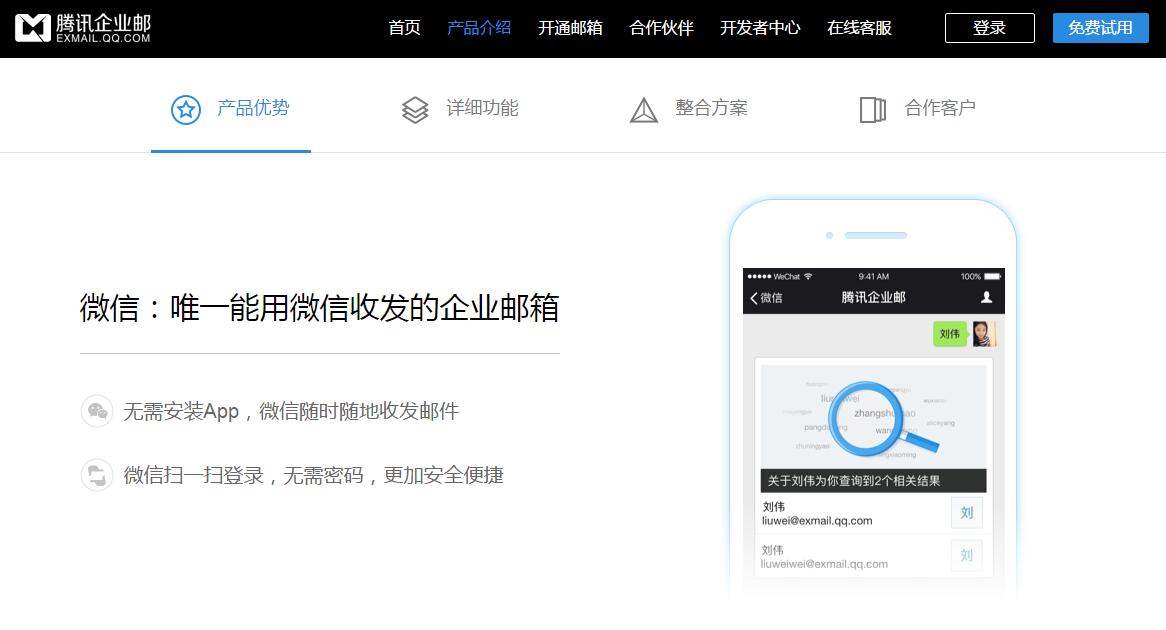Click the stacked layers icon for 详细功能

click(x=415, y=109)
